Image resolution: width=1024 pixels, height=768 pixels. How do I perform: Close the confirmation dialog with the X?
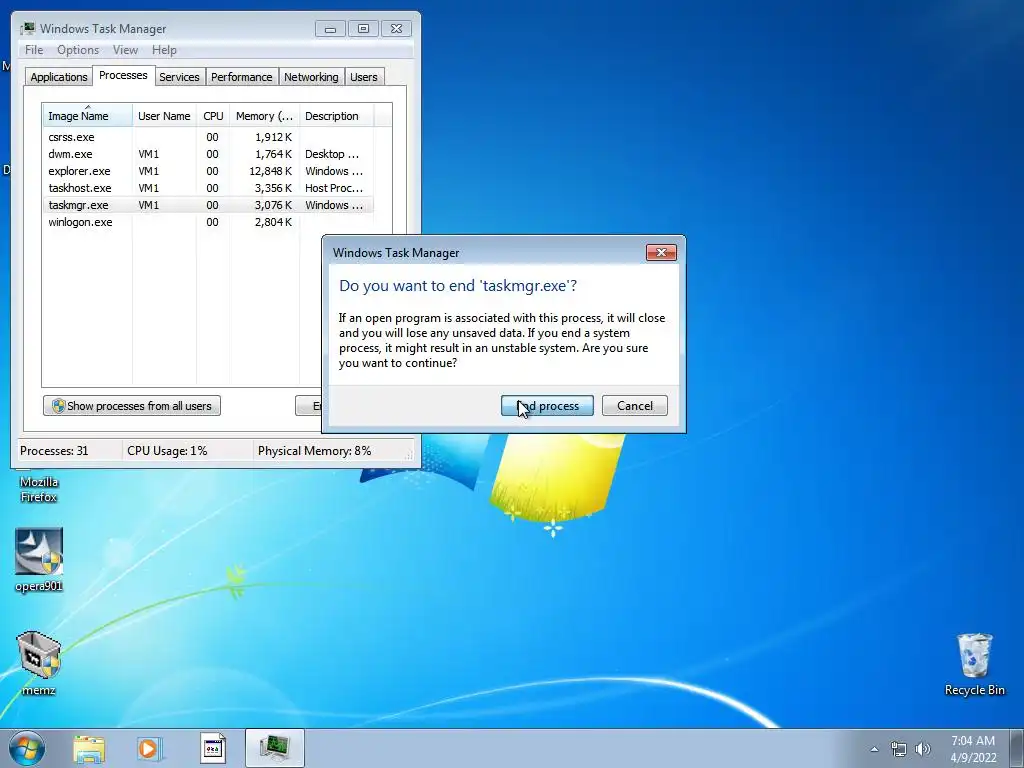(661, 253)
